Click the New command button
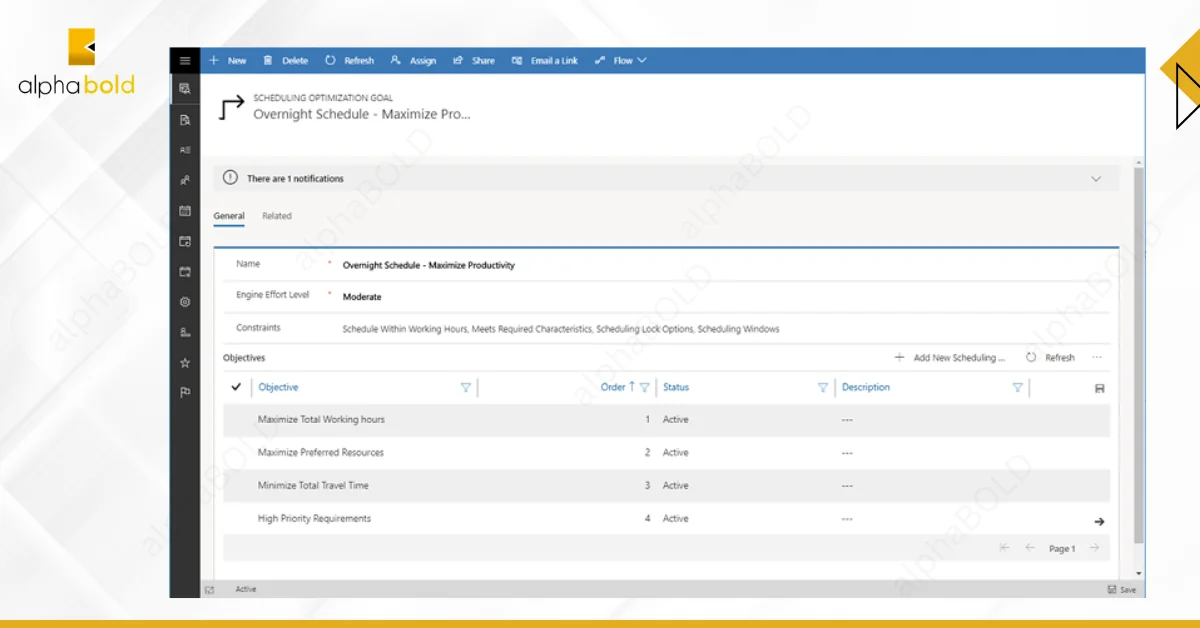This screenshot has width=1200, height=628. point(228,61)
